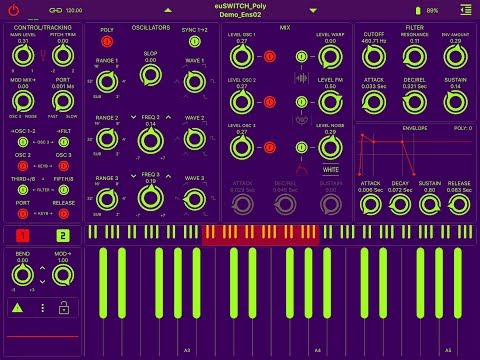Select the red tab 1
This screenshot has height=360, width=480.
click(x=23, y=236)
